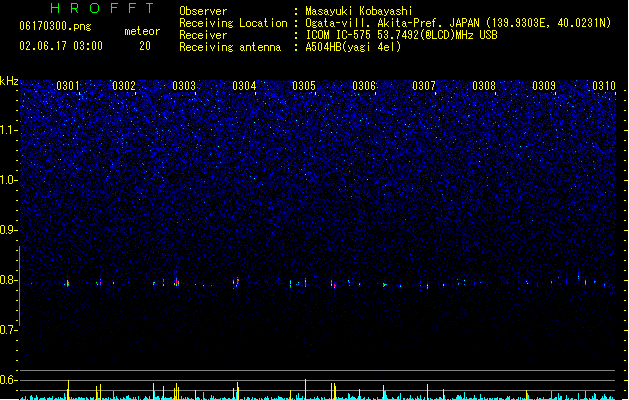Click the gray vertical frequency range bar

point(19,286)
